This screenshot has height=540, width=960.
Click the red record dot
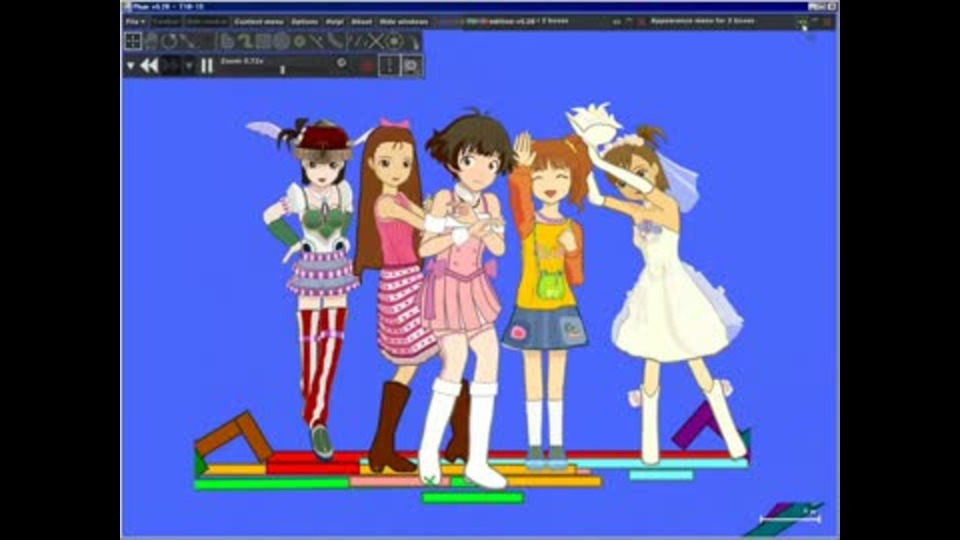coord(366,66)
